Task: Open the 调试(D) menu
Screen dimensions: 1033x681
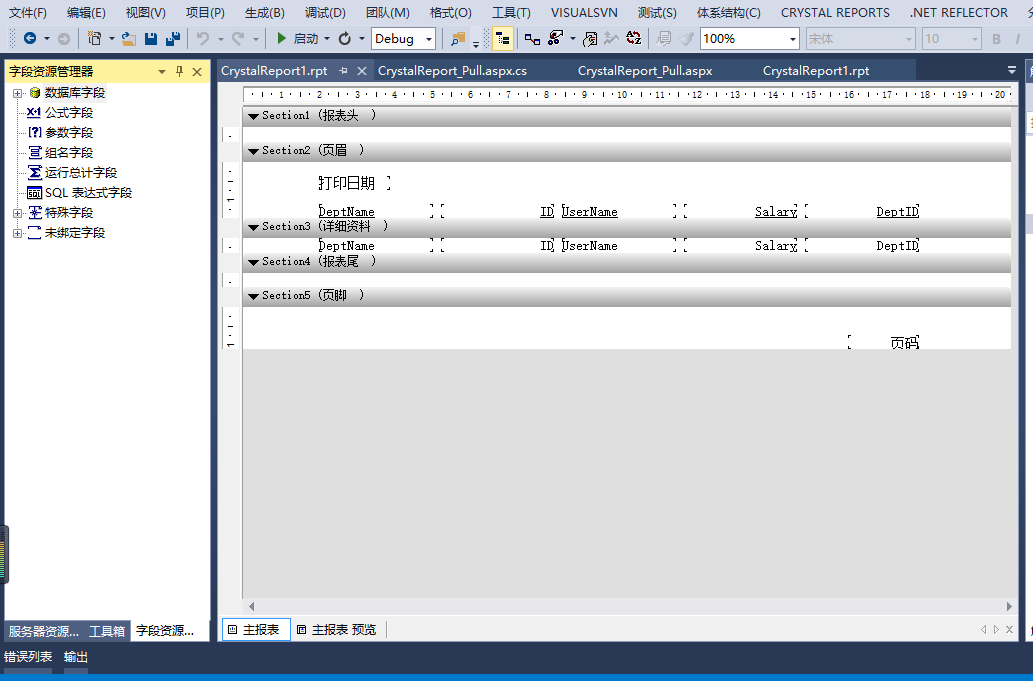Action: point(325,13)
